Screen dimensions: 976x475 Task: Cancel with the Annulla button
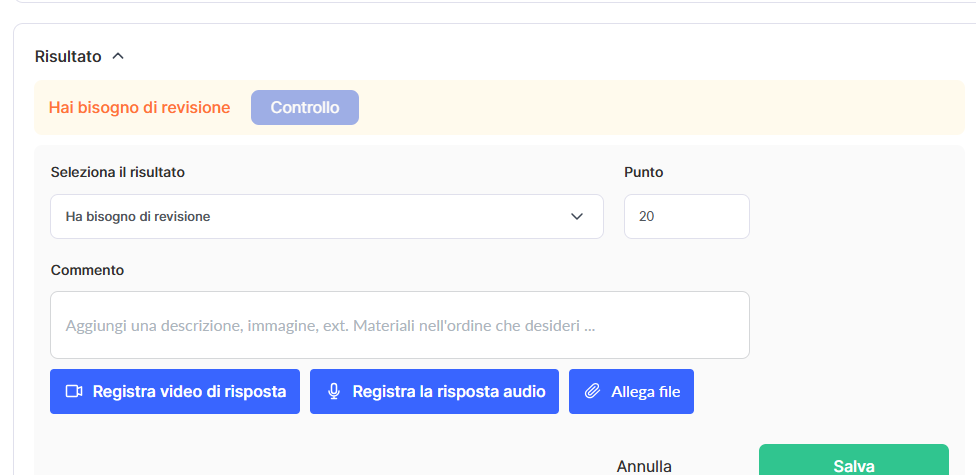644,466
